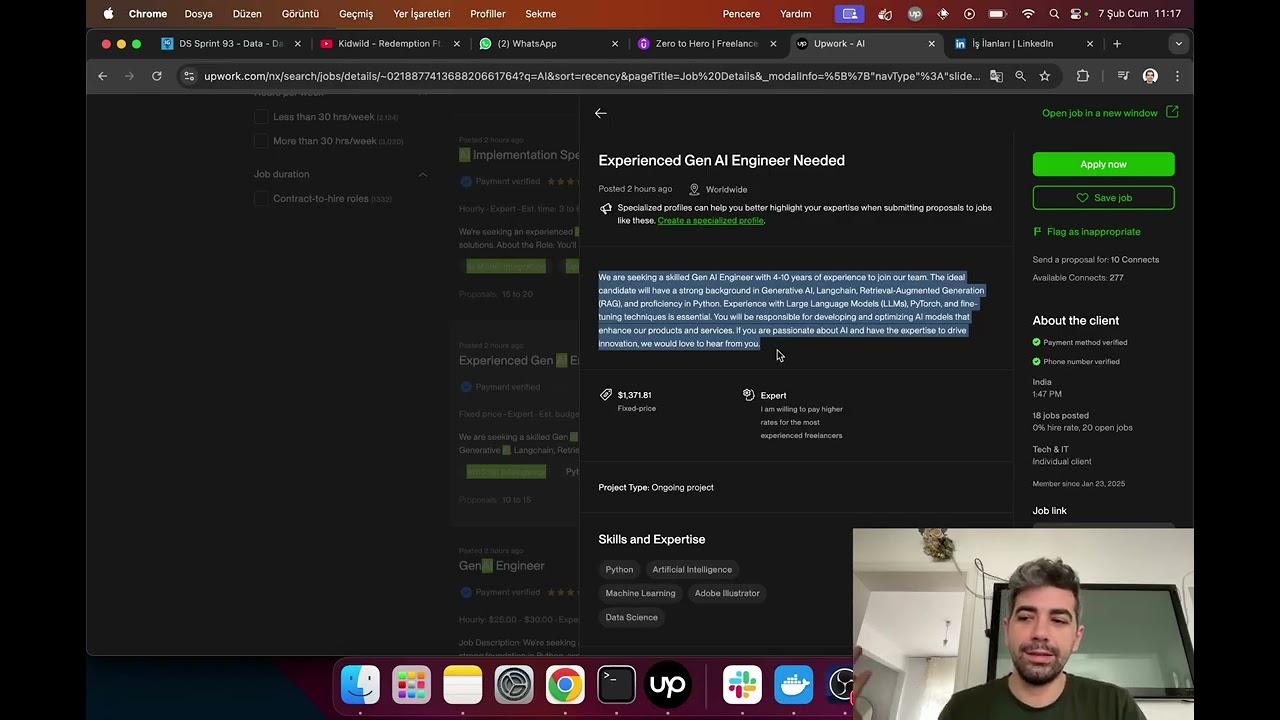Click the Machine Learning skill tag
1280x720 pixels.
click(640, 594)
